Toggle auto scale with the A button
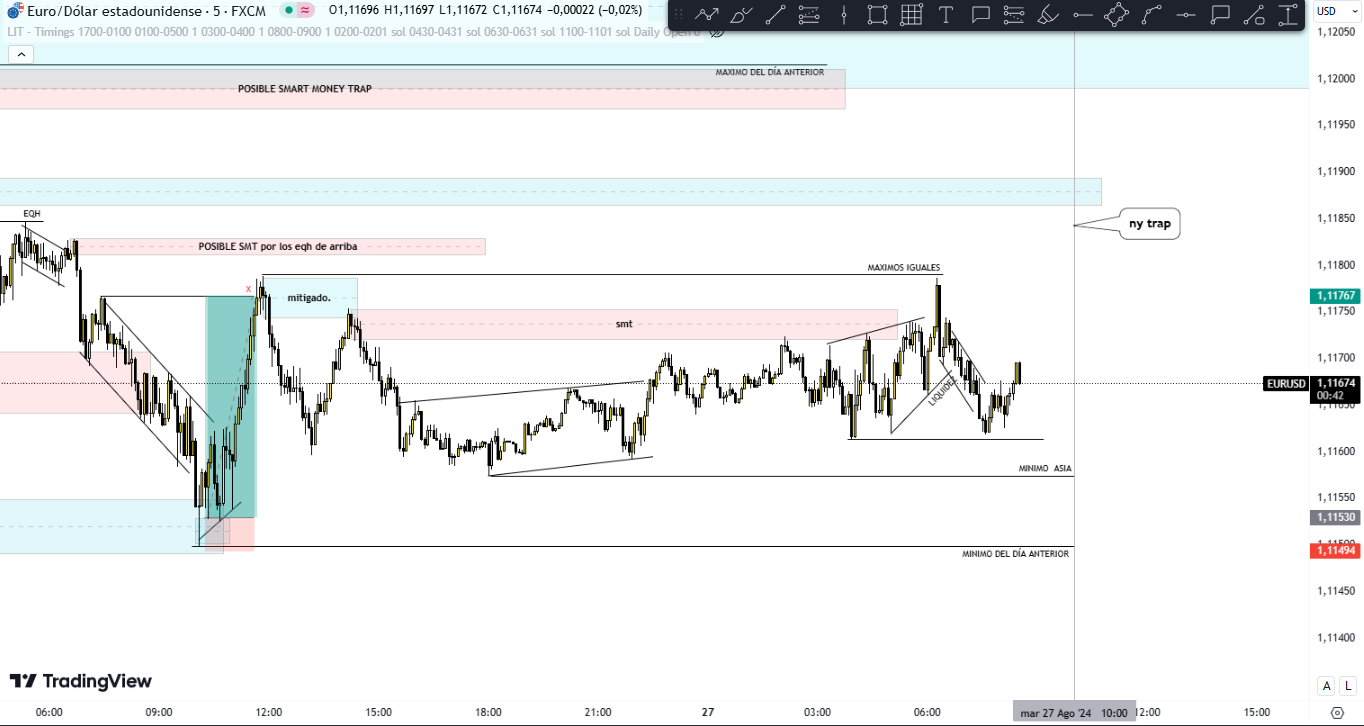 (x=1325, y=686)
